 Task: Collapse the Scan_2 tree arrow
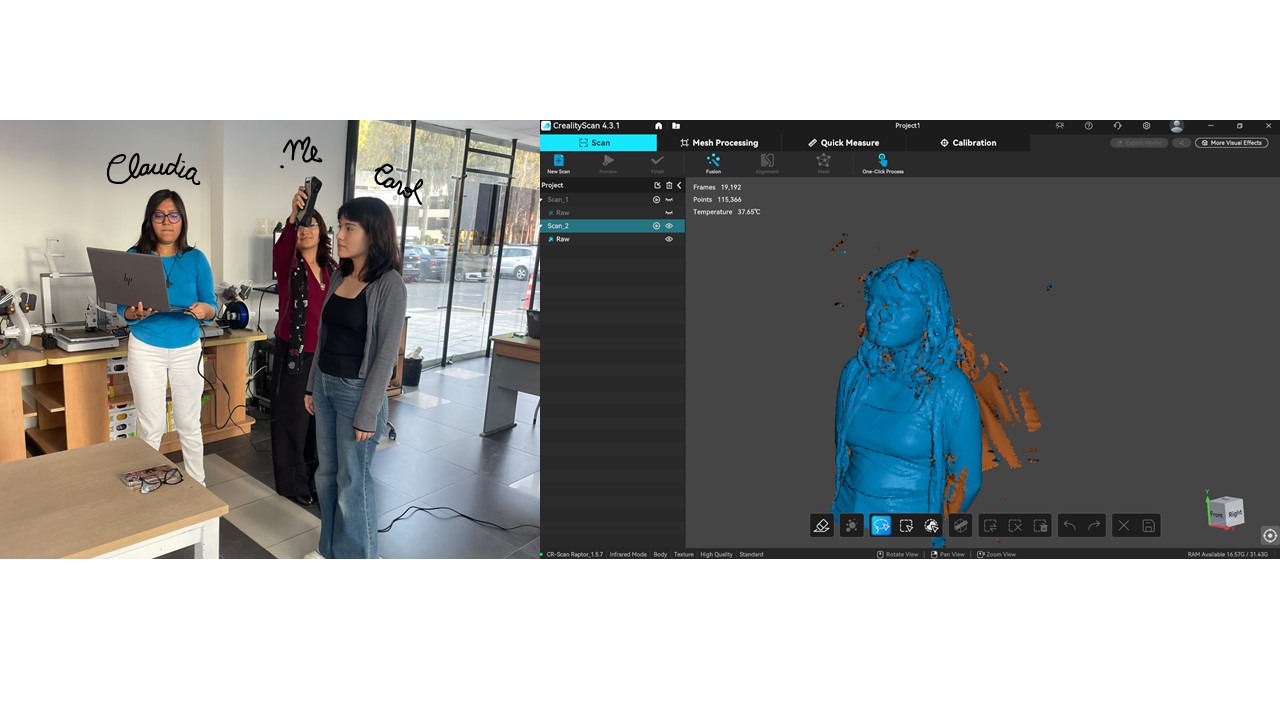(x=542, y=226)
